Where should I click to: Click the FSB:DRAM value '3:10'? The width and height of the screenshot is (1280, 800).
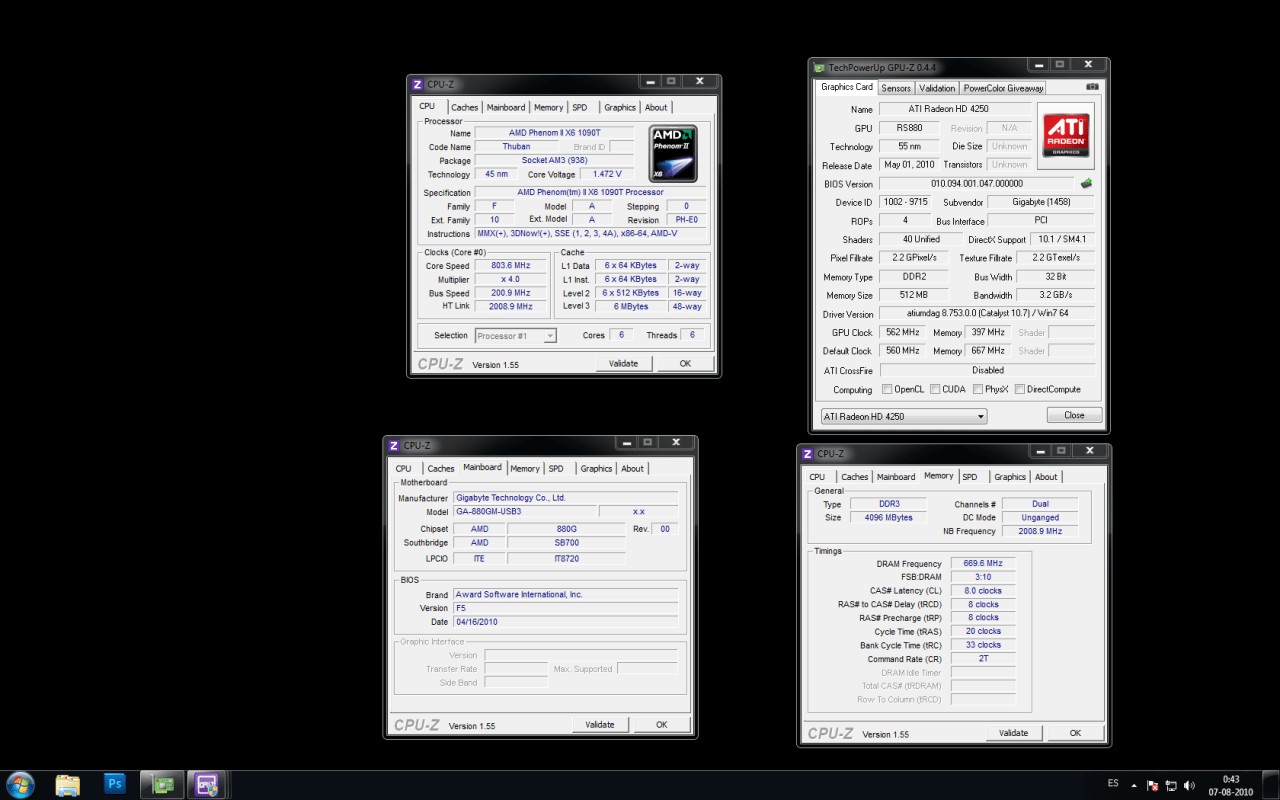point(982,577)
